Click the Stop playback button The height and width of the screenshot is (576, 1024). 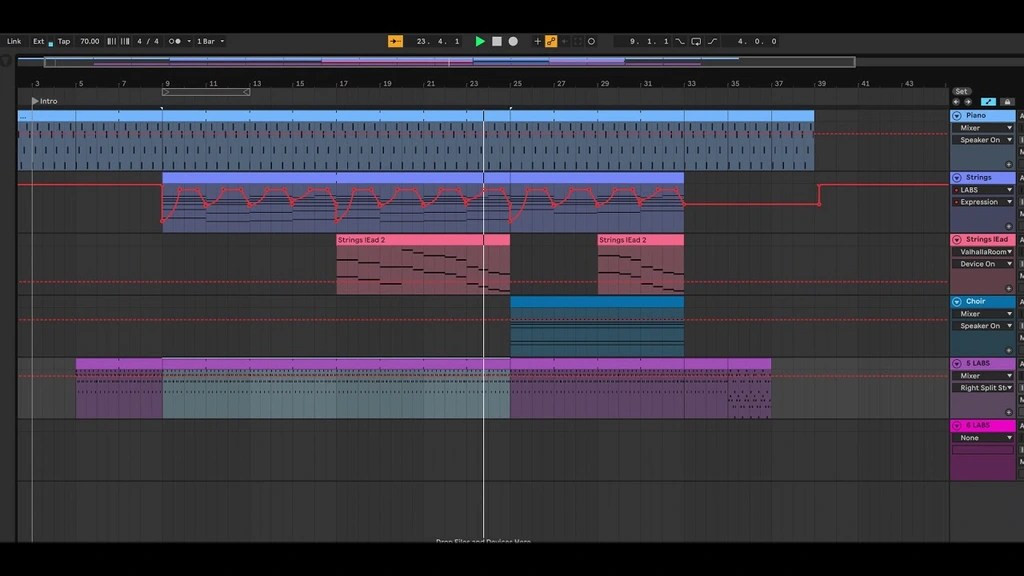click(497, 41)
